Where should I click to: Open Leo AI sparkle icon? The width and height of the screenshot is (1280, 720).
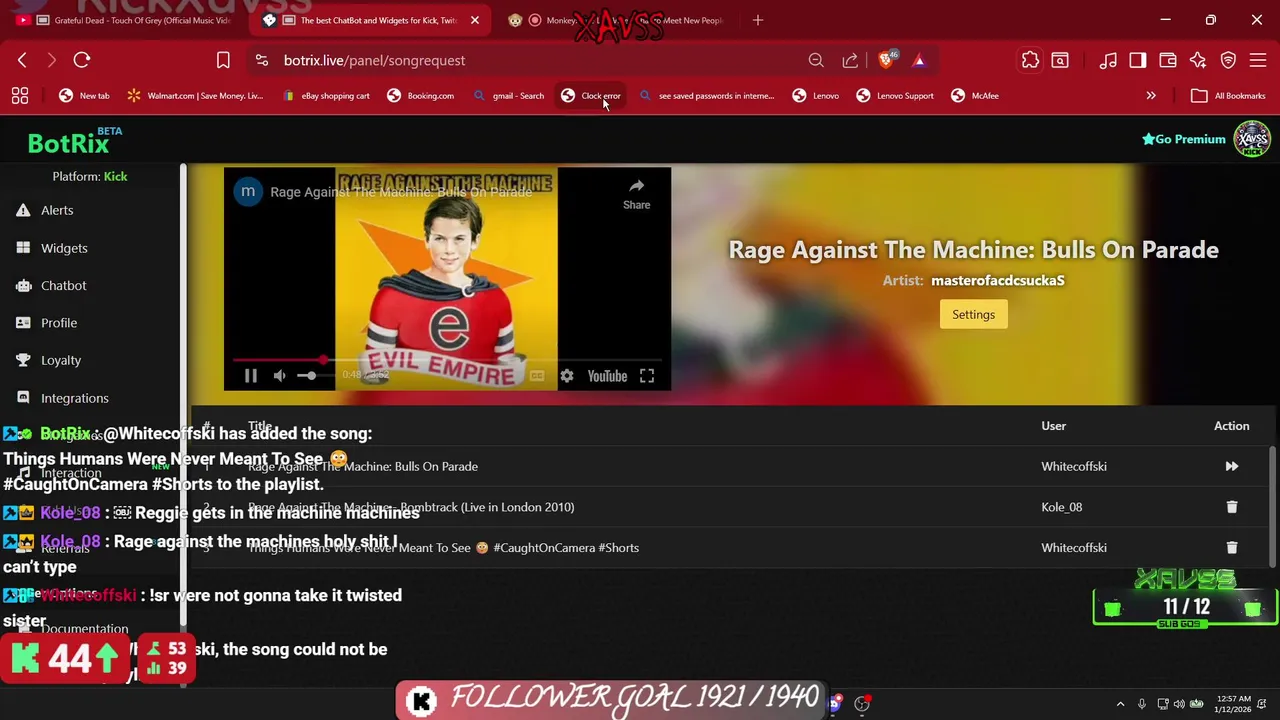click(1198, 60)
